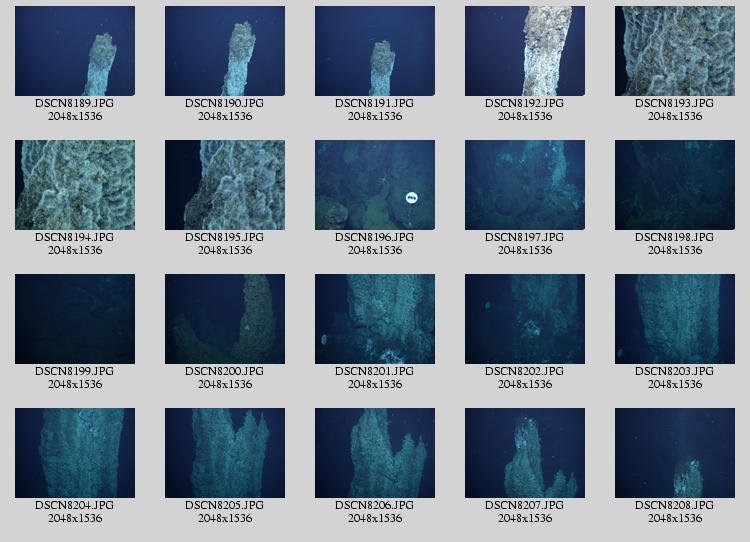Image resolution: width=750 pixels, height=542 pixels.
Task: Open thumbnail DSCN8189.JPG
Action: pos(75,51)
